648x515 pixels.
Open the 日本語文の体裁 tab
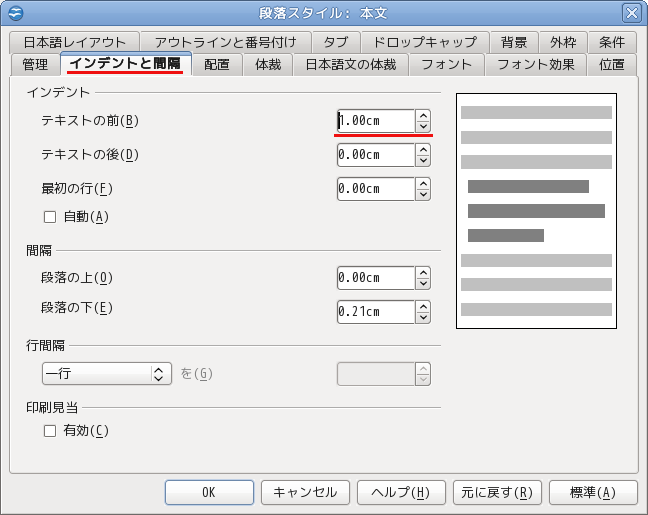coord(351,64)
